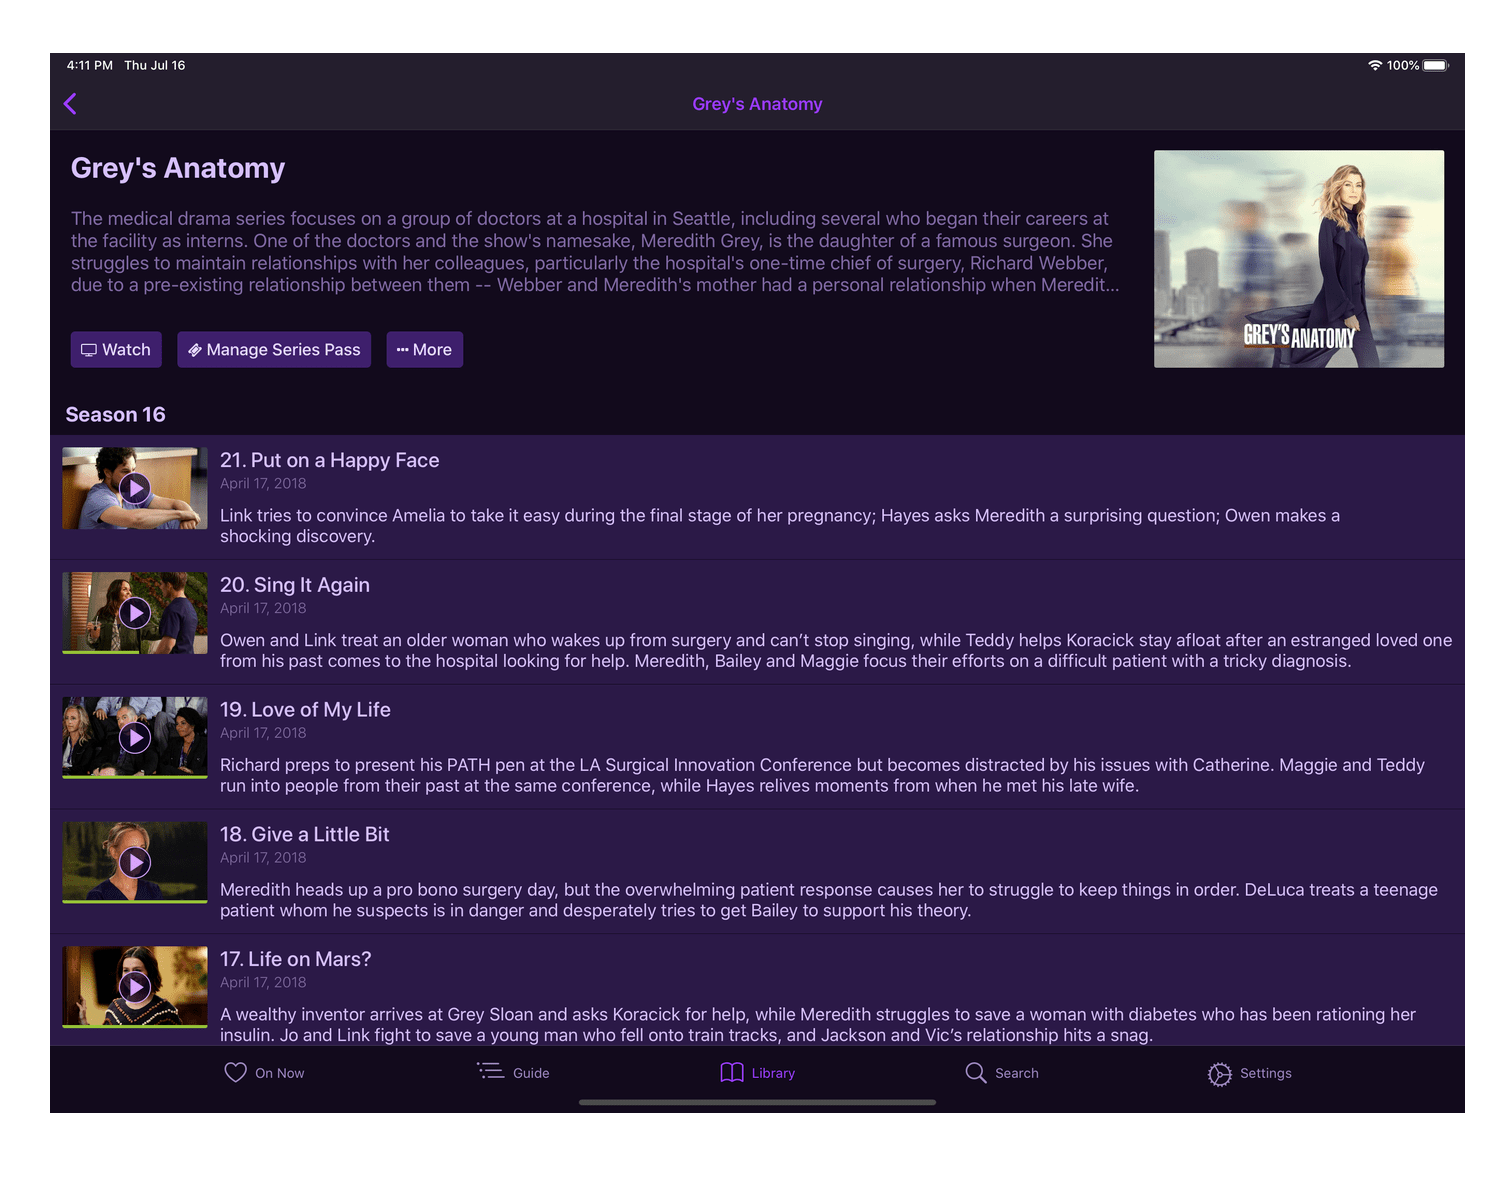The height and width of the screenshot is (1181, 1512).
Task: Open the Put on a Happy Face title
Action: pos(330,460)
